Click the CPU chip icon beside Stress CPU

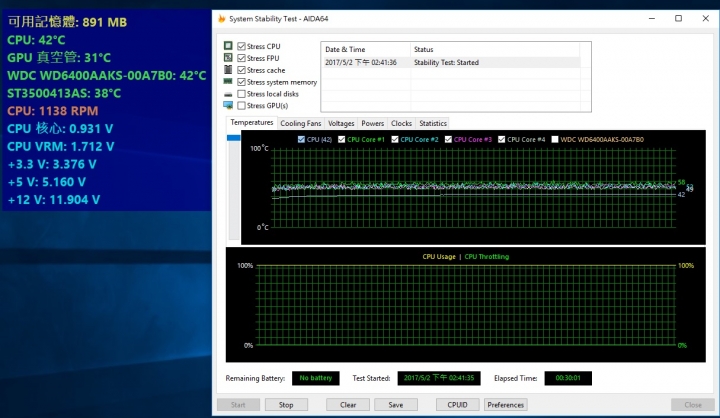(228, 45)
